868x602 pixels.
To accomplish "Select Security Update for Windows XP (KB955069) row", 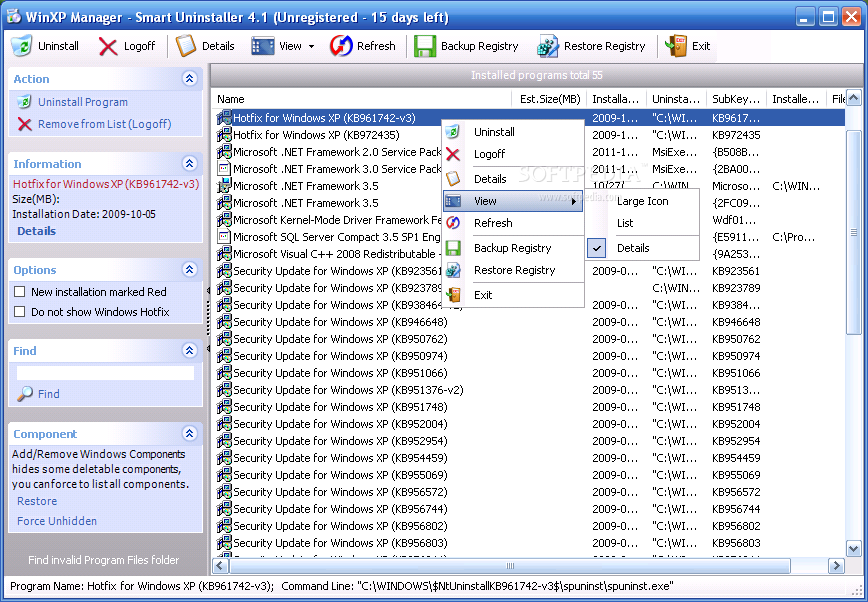I will coord(529,475).
